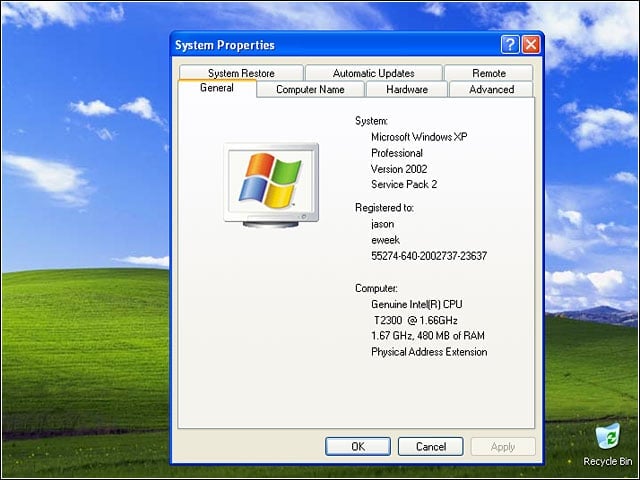Click the registered user name 'jason'
640x480 pixels.
point(382,224)
